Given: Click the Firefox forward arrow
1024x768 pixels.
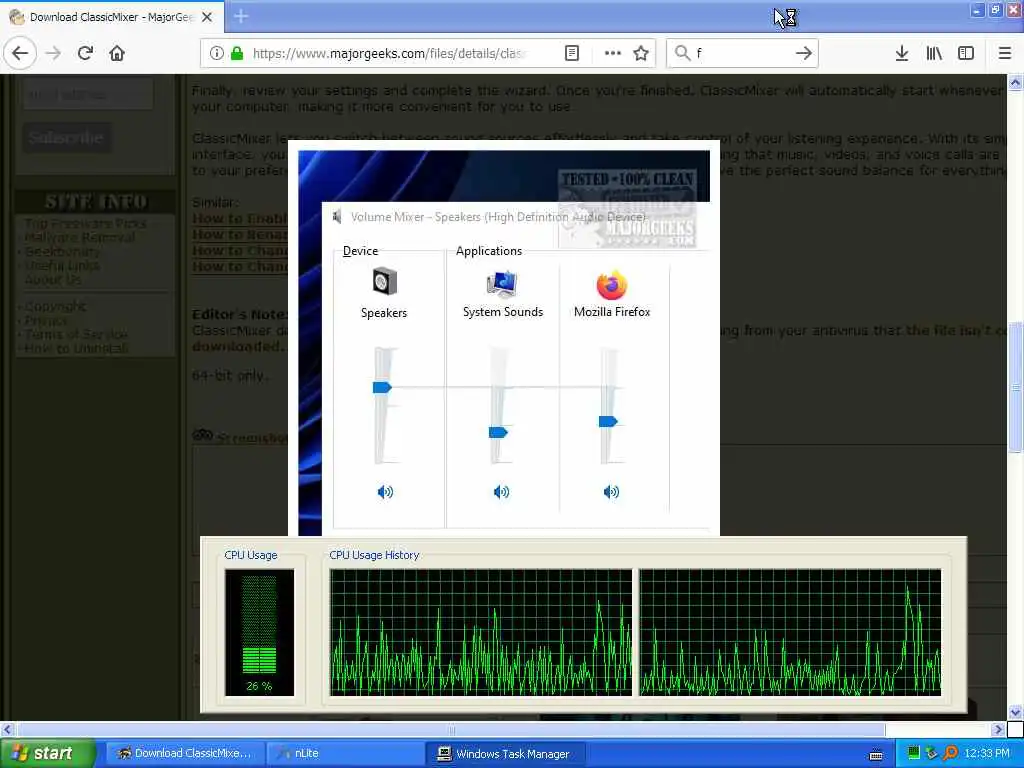Looking at the screenshot, I should tap(54, 53).
